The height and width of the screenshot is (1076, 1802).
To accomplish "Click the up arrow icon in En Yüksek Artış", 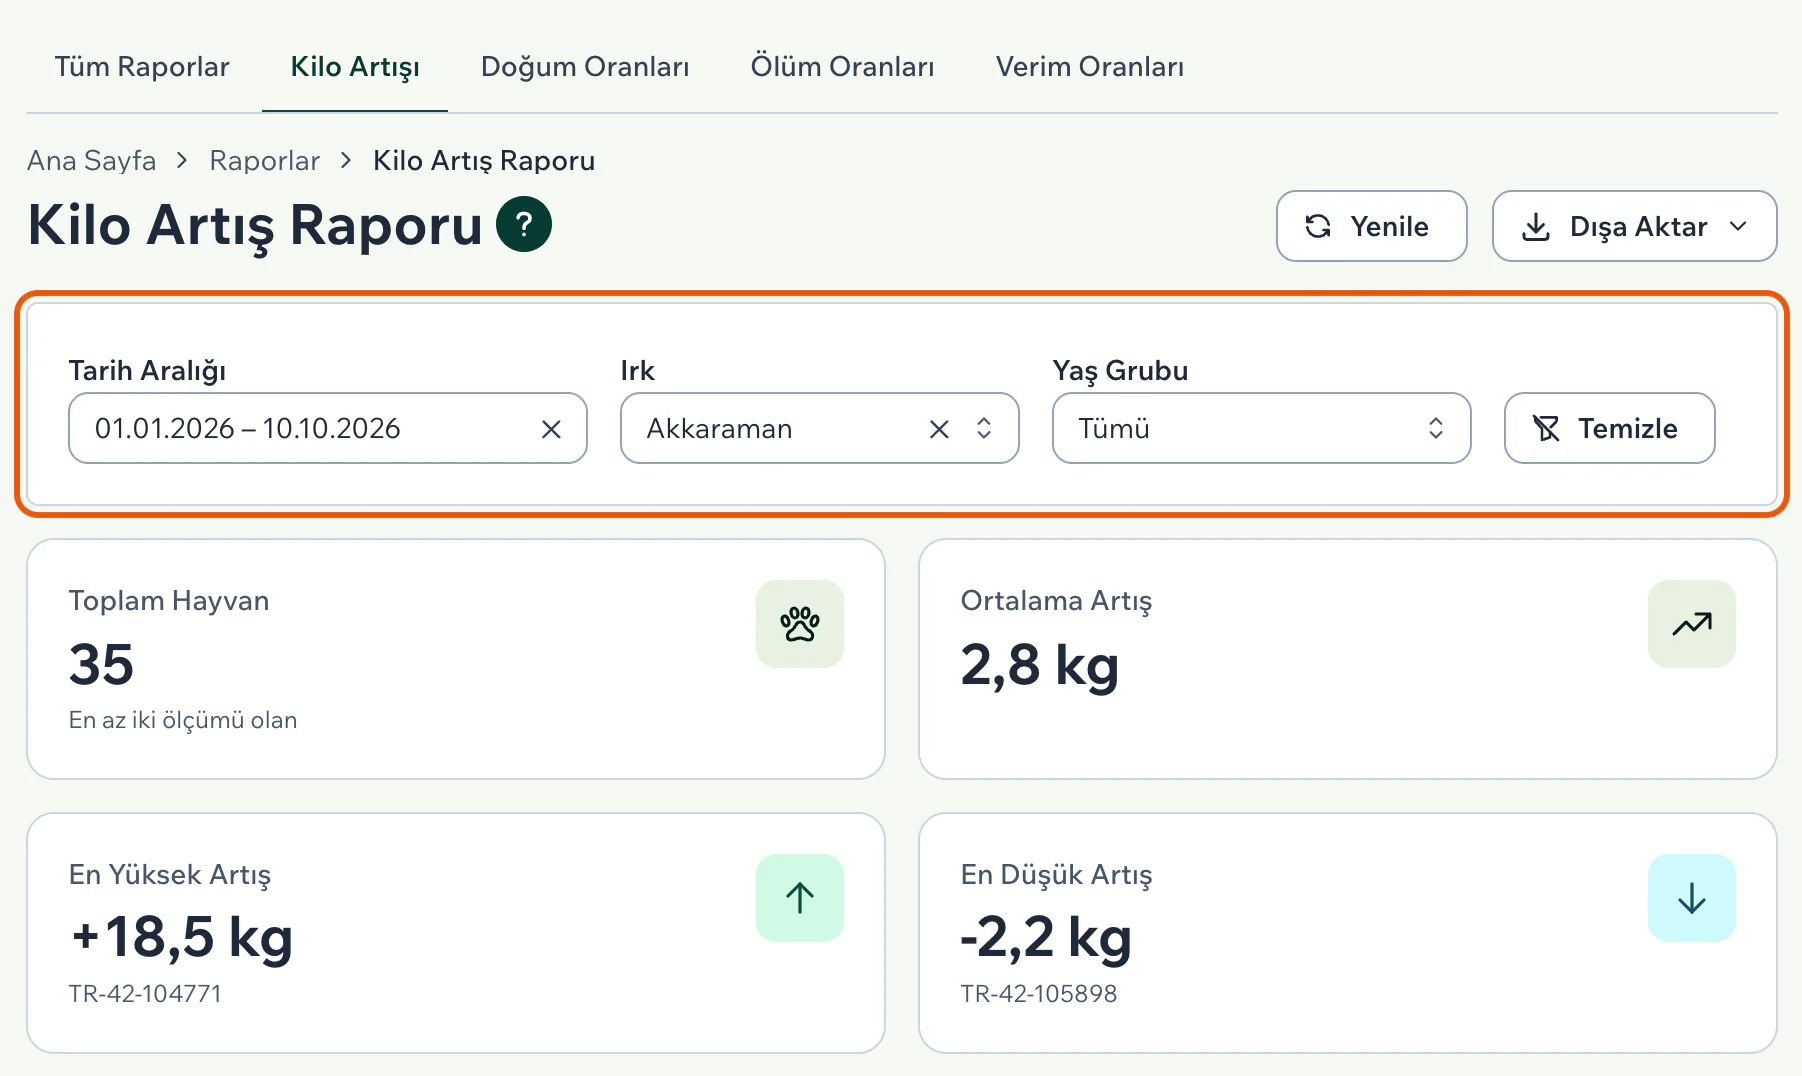I will point(800,898).
